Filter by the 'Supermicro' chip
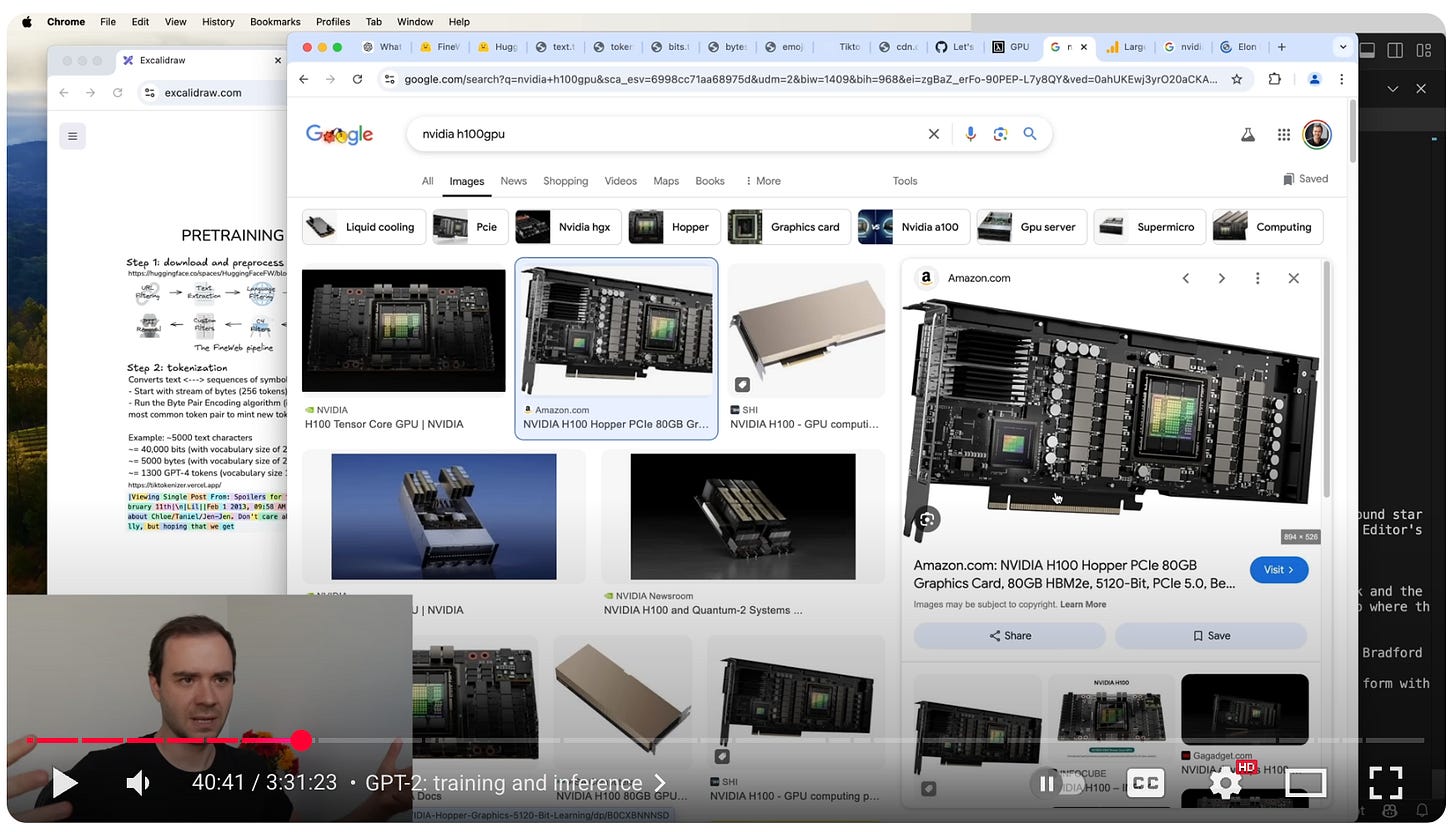1456x832 pixels. coord(1148,227)
